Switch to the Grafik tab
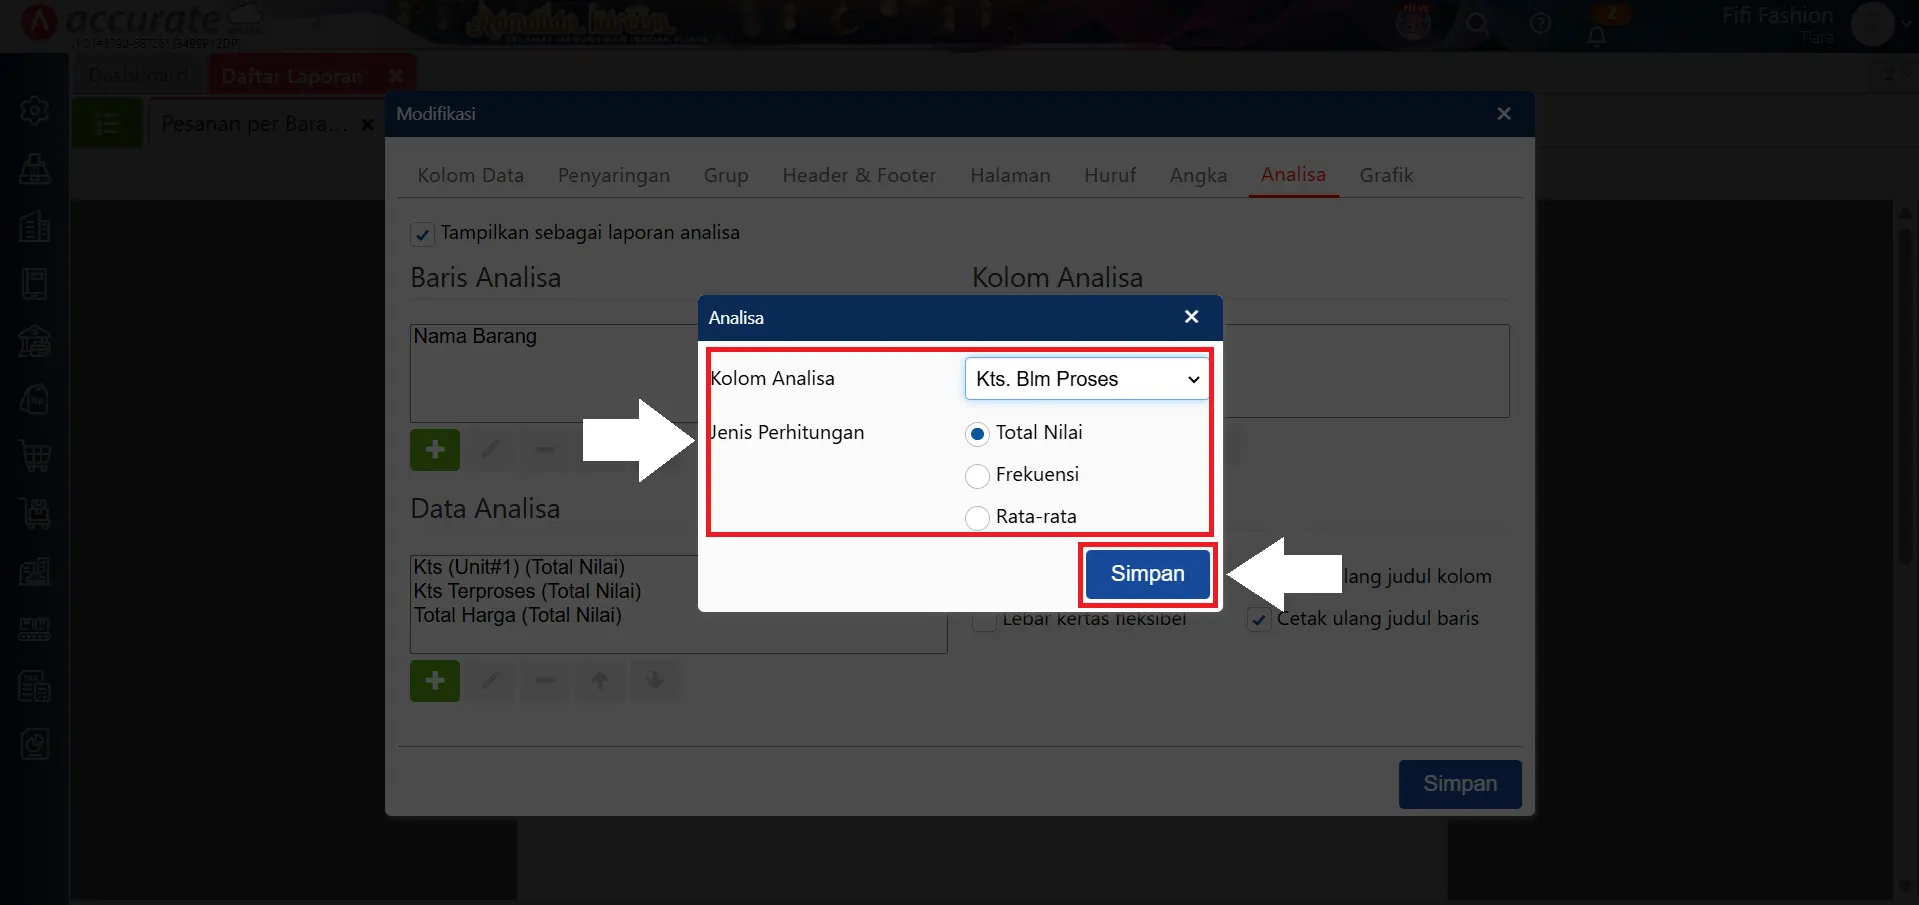1919x905 pixels. click(x=1386, y=176)
